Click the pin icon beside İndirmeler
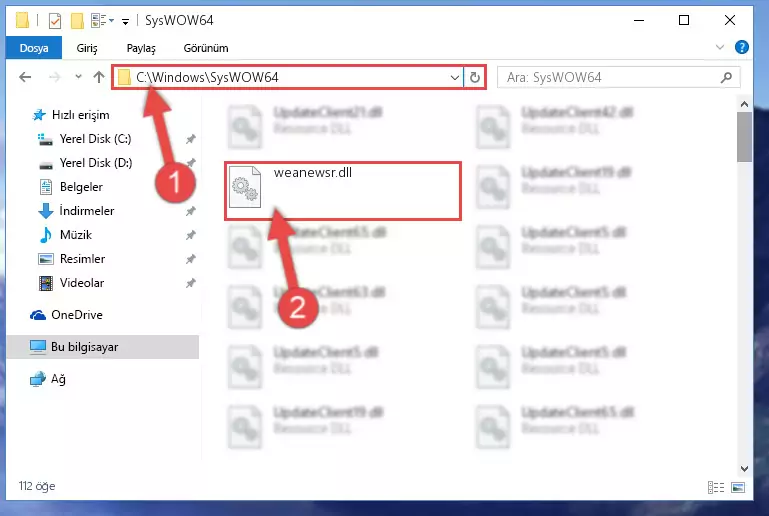Viewport: 769px width, 516px height. (191, 211)
